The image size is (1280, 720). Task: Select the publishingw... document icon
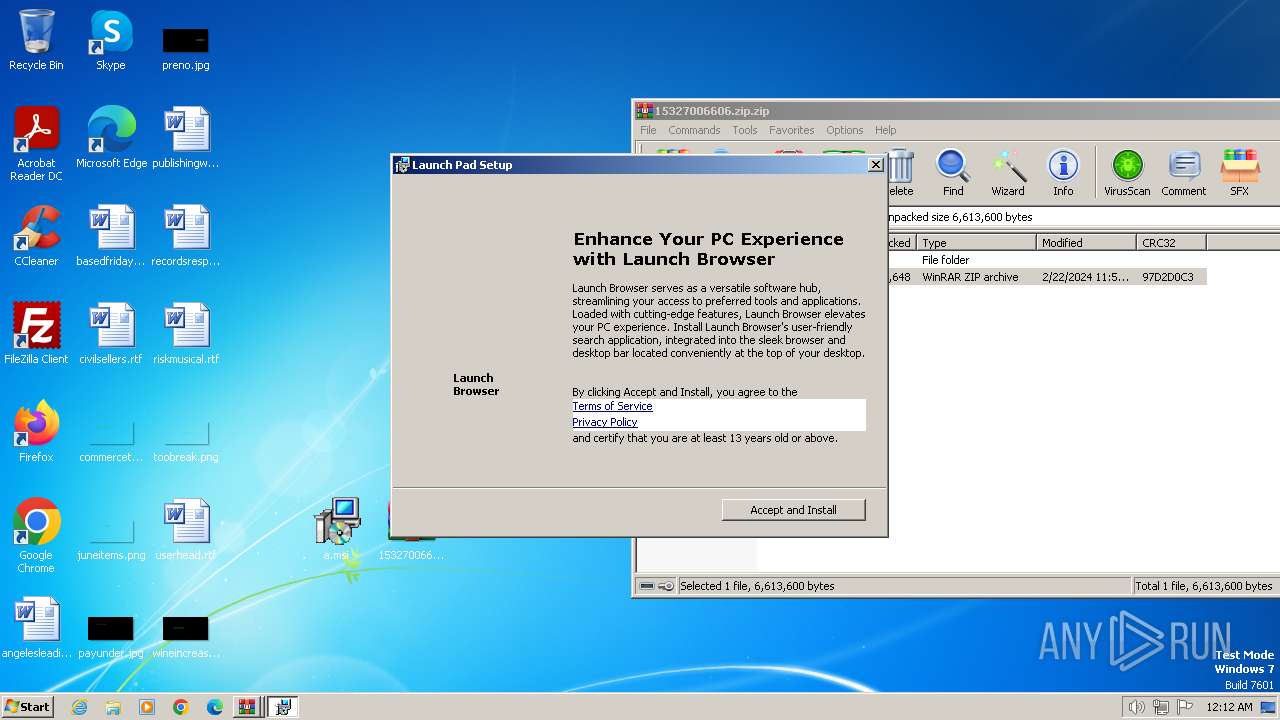[185, 138]
